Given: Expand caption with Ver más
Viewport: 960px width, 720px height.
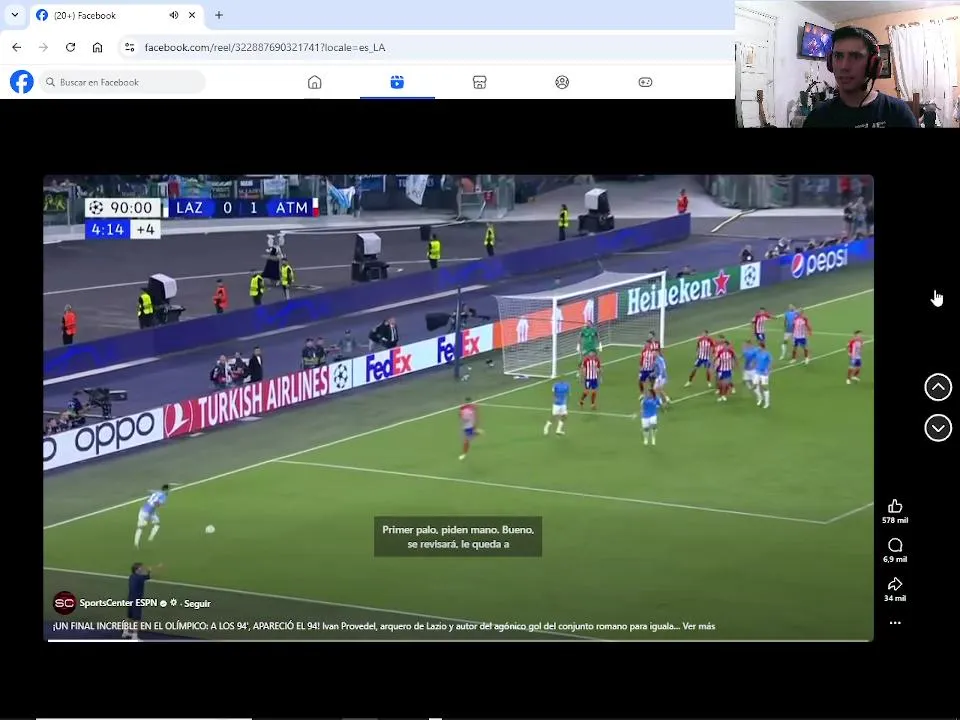Looking at the screenshot, I should 699,626.
